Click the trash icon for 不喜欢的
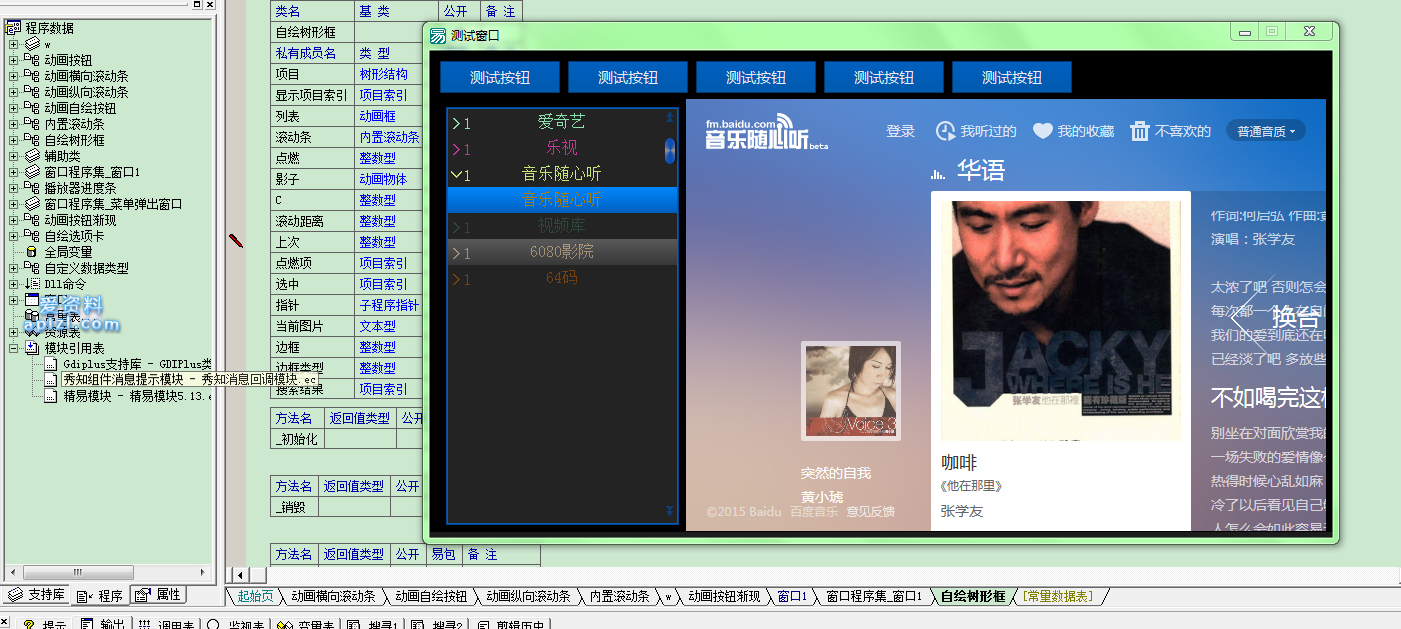This screenshot has width=1401, height=629. [x=1140, y=131]
